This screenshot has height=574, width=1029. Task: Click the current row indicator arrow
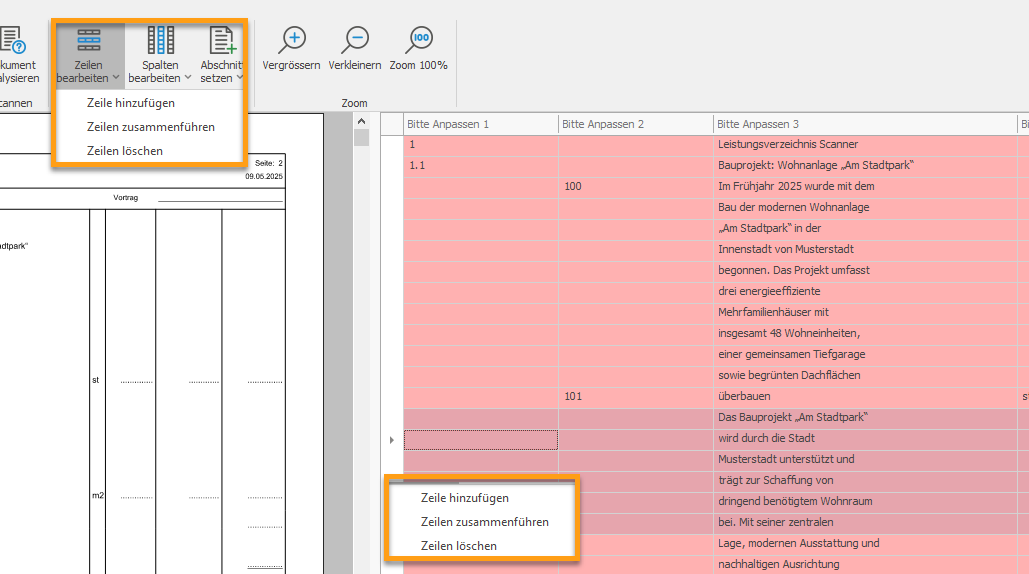[x=392, y=440]
